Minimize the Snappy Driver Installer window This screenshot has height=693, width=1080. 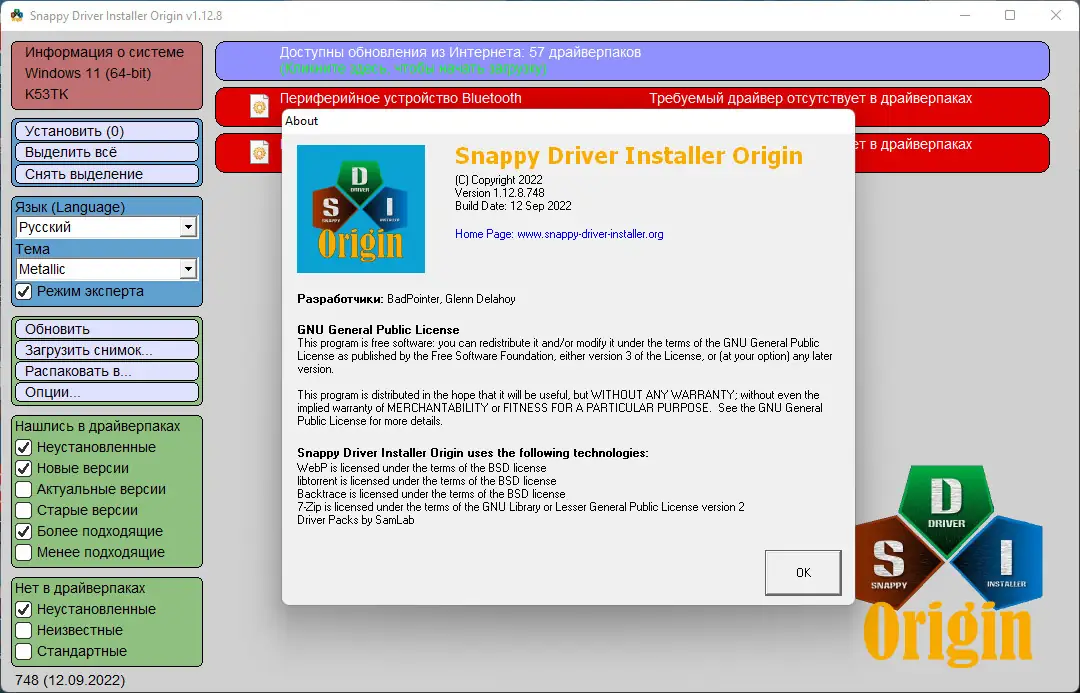[x=965, y=15]
